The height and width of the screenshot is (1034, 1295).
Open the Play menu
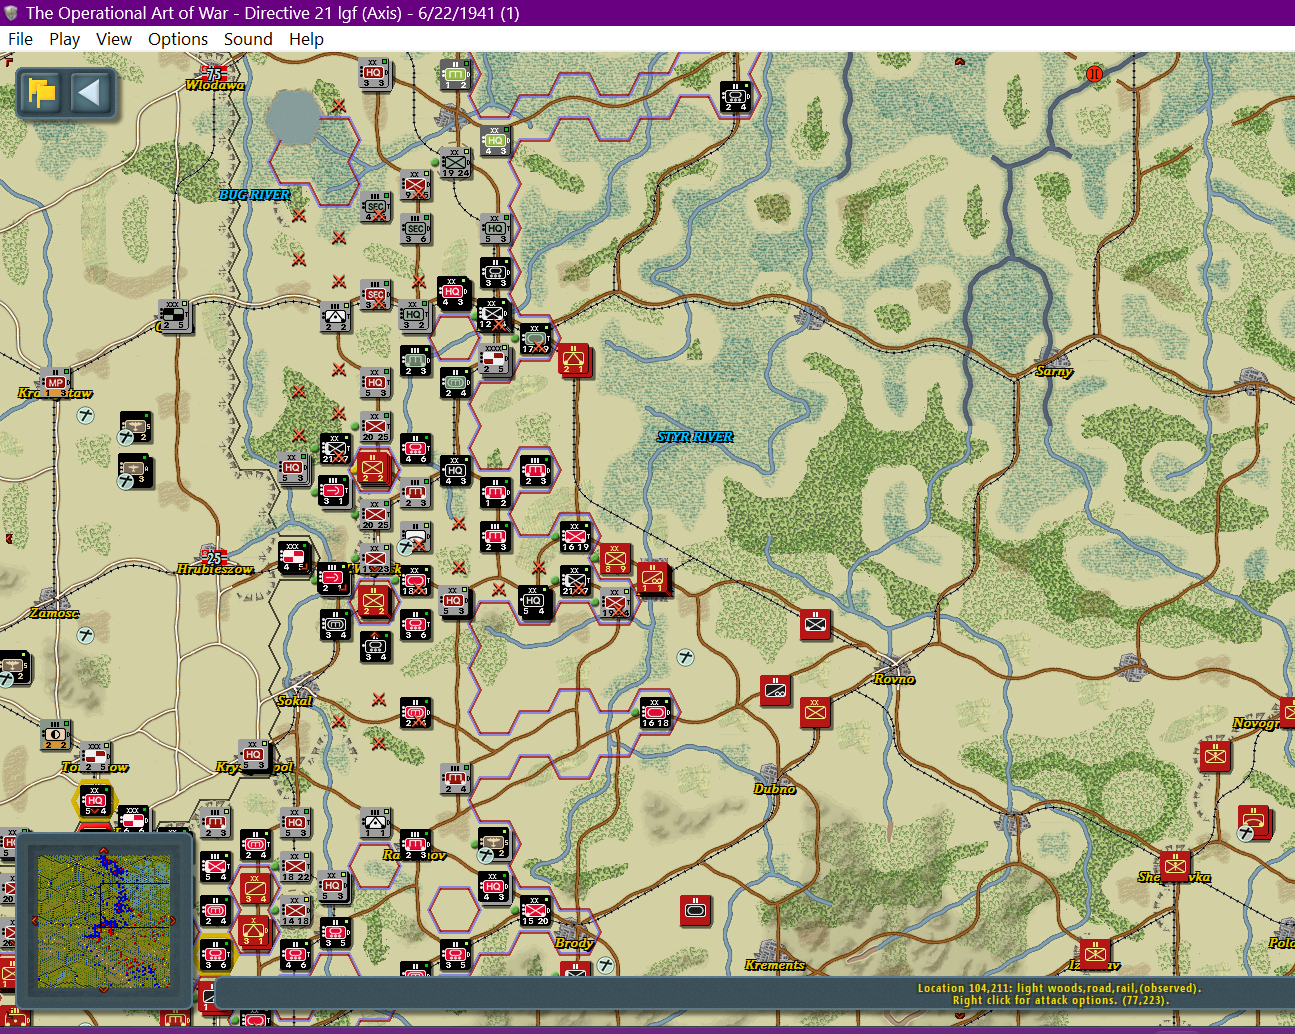coord(64,39)
